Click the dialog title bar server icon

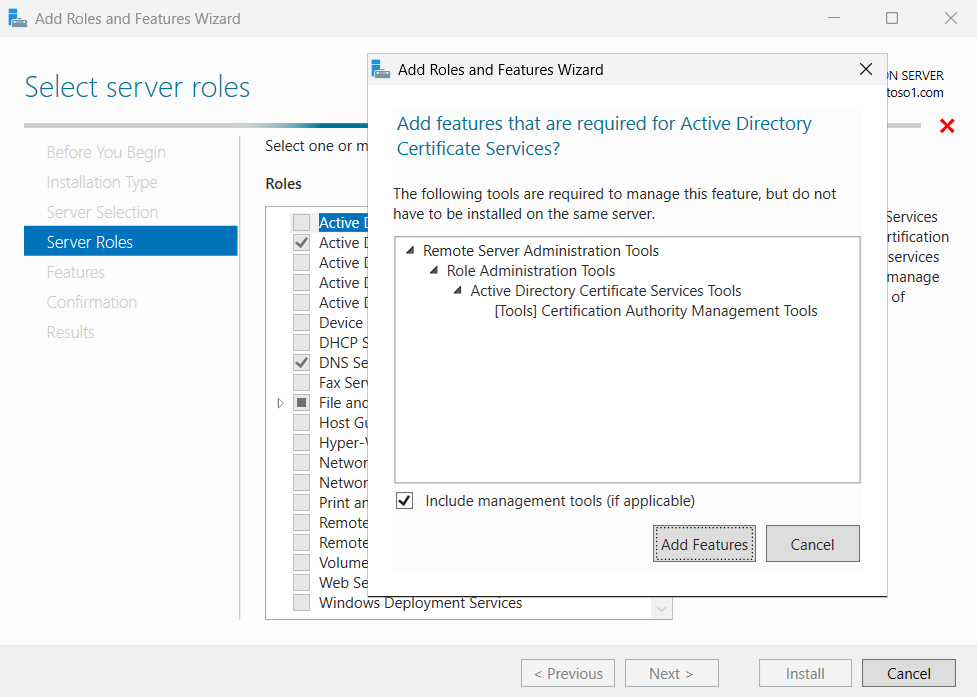[x=381, y=69]
